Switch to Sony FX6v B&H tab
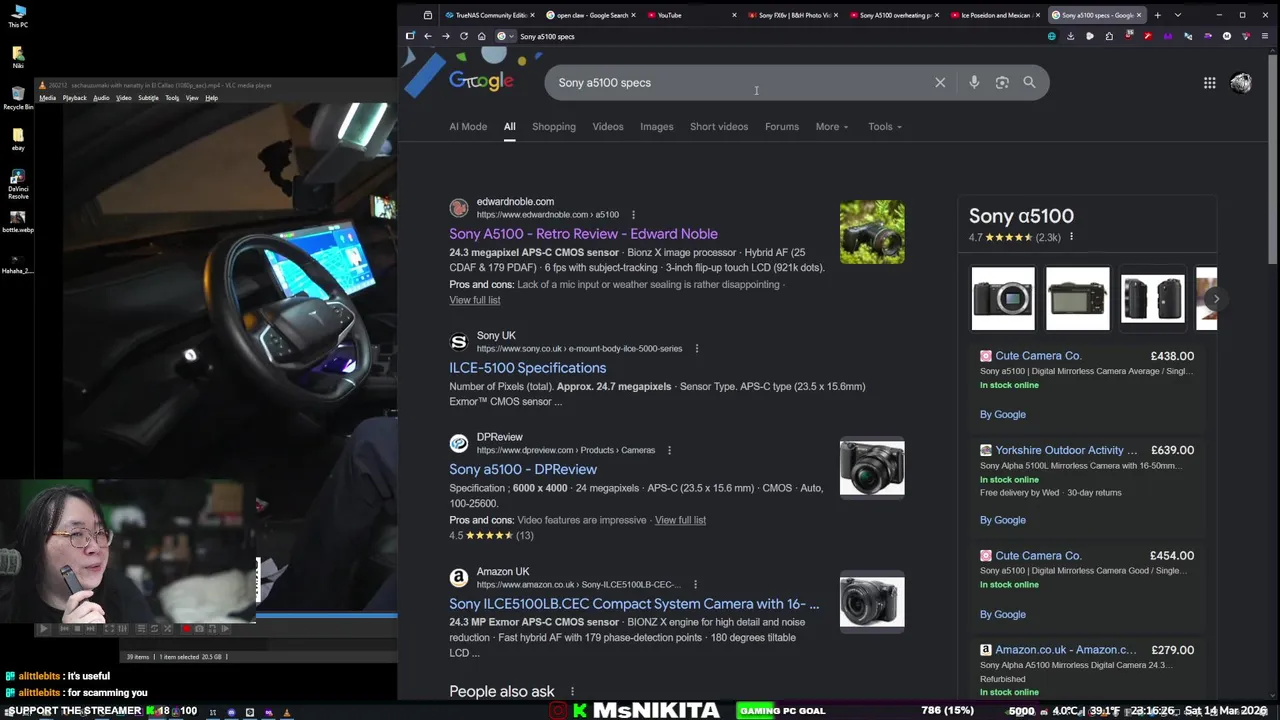Viewport: 1280px width, 720px height. tap(795, 15)
